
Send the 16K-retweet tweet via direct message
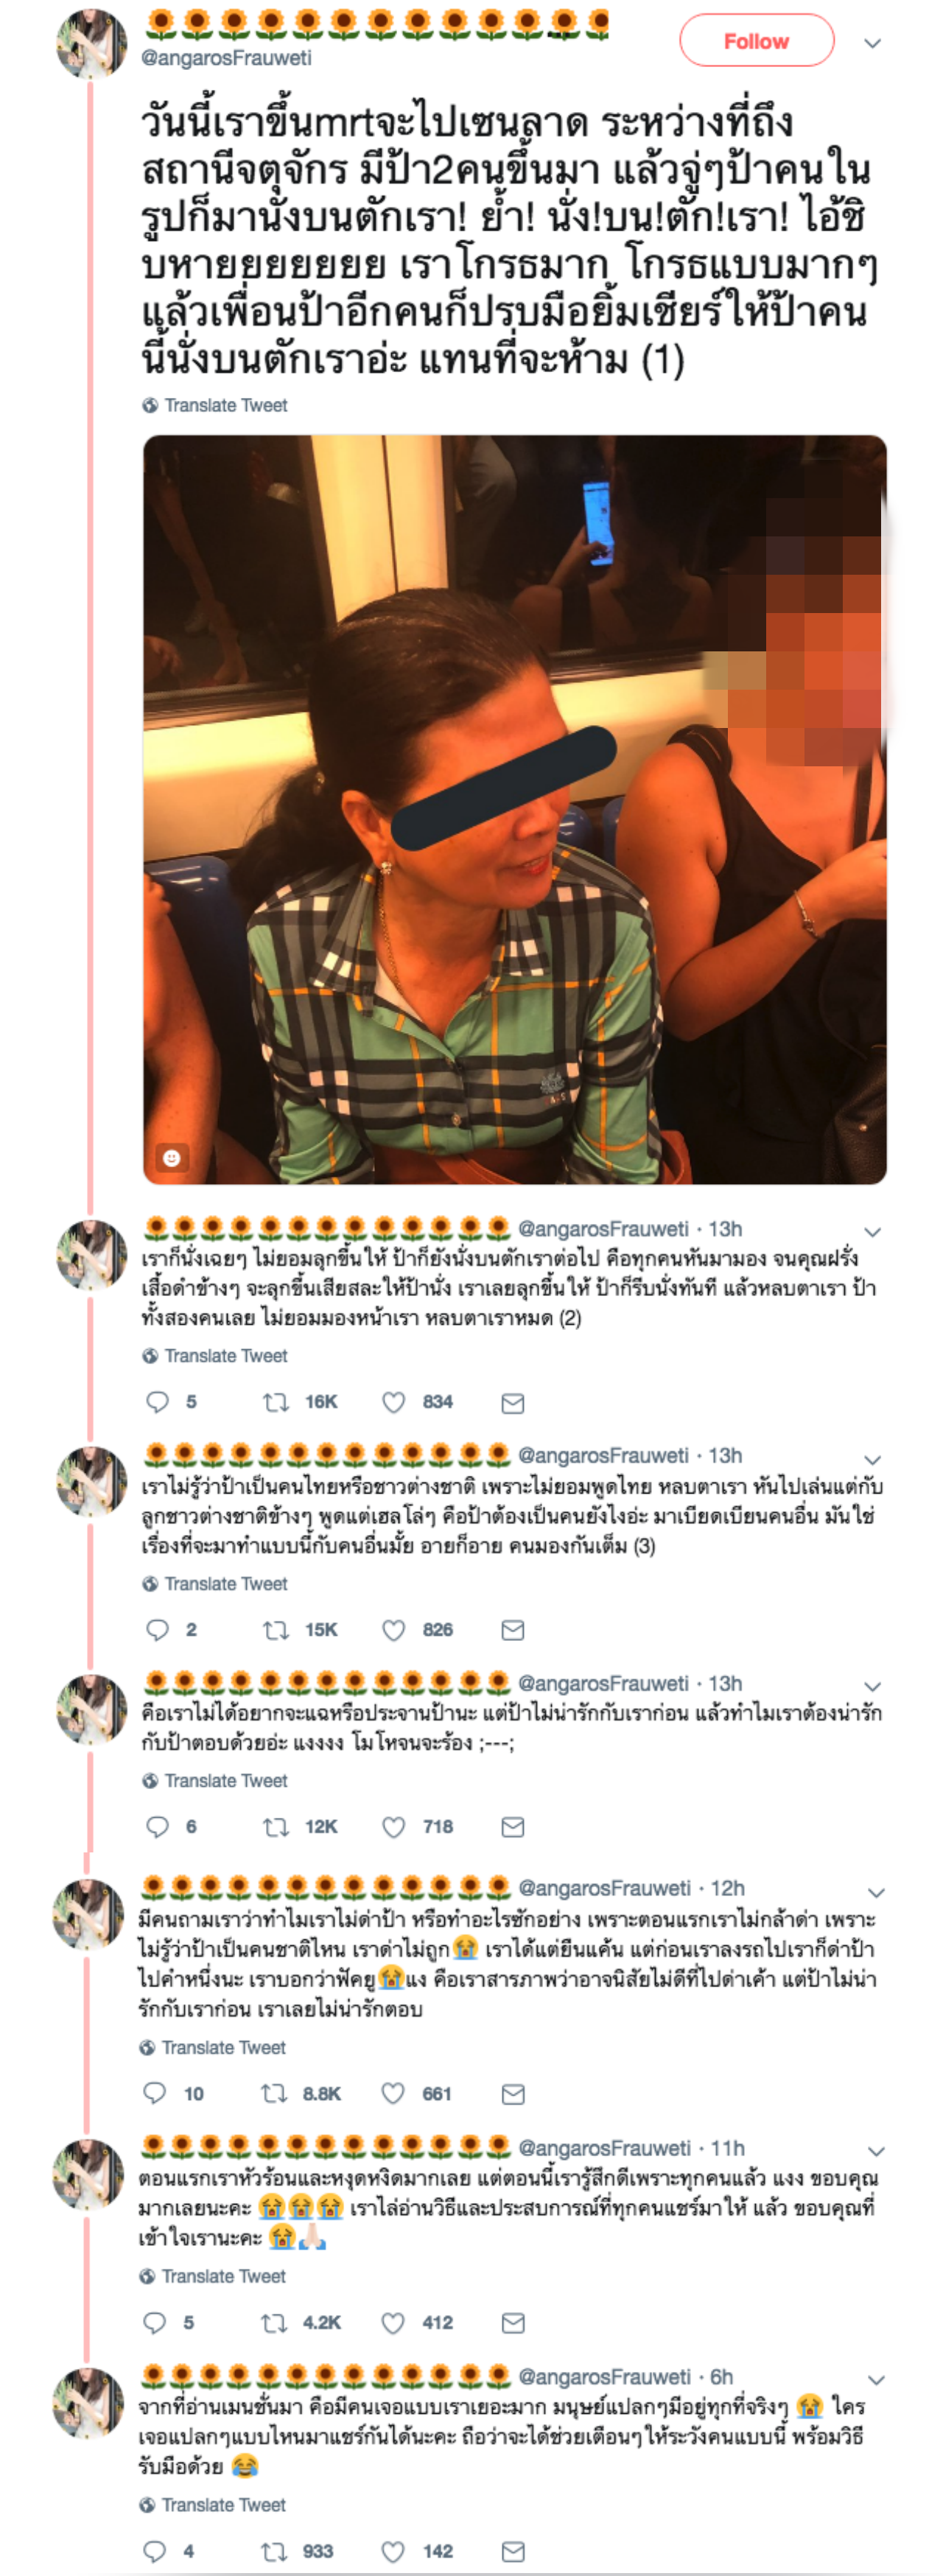(512, 1403)
